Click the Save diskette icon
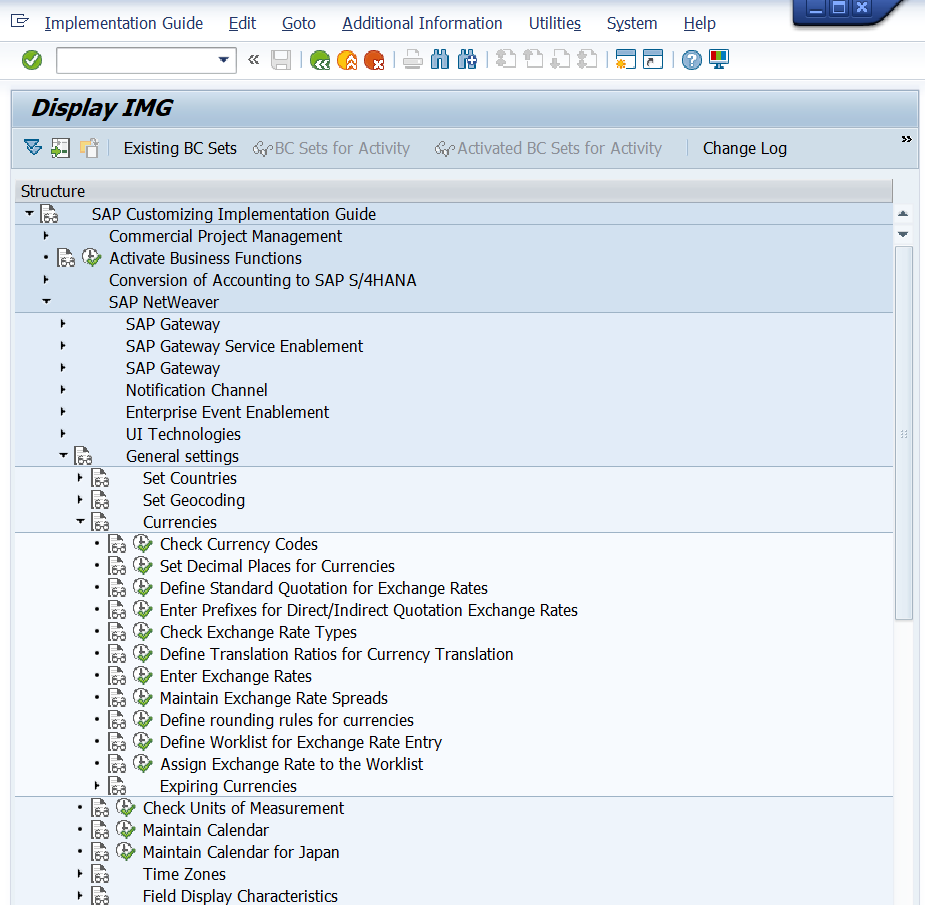 (281, 60)
